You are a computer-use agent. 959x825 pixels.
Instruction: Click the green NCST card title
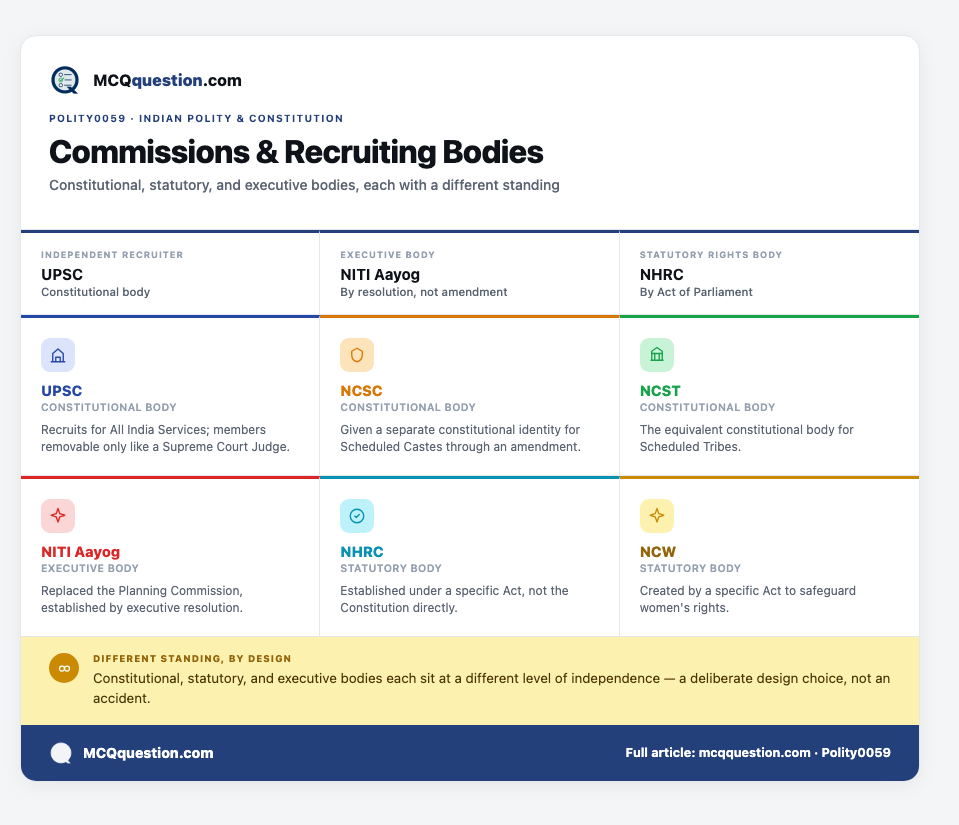(x=660, y=391)
